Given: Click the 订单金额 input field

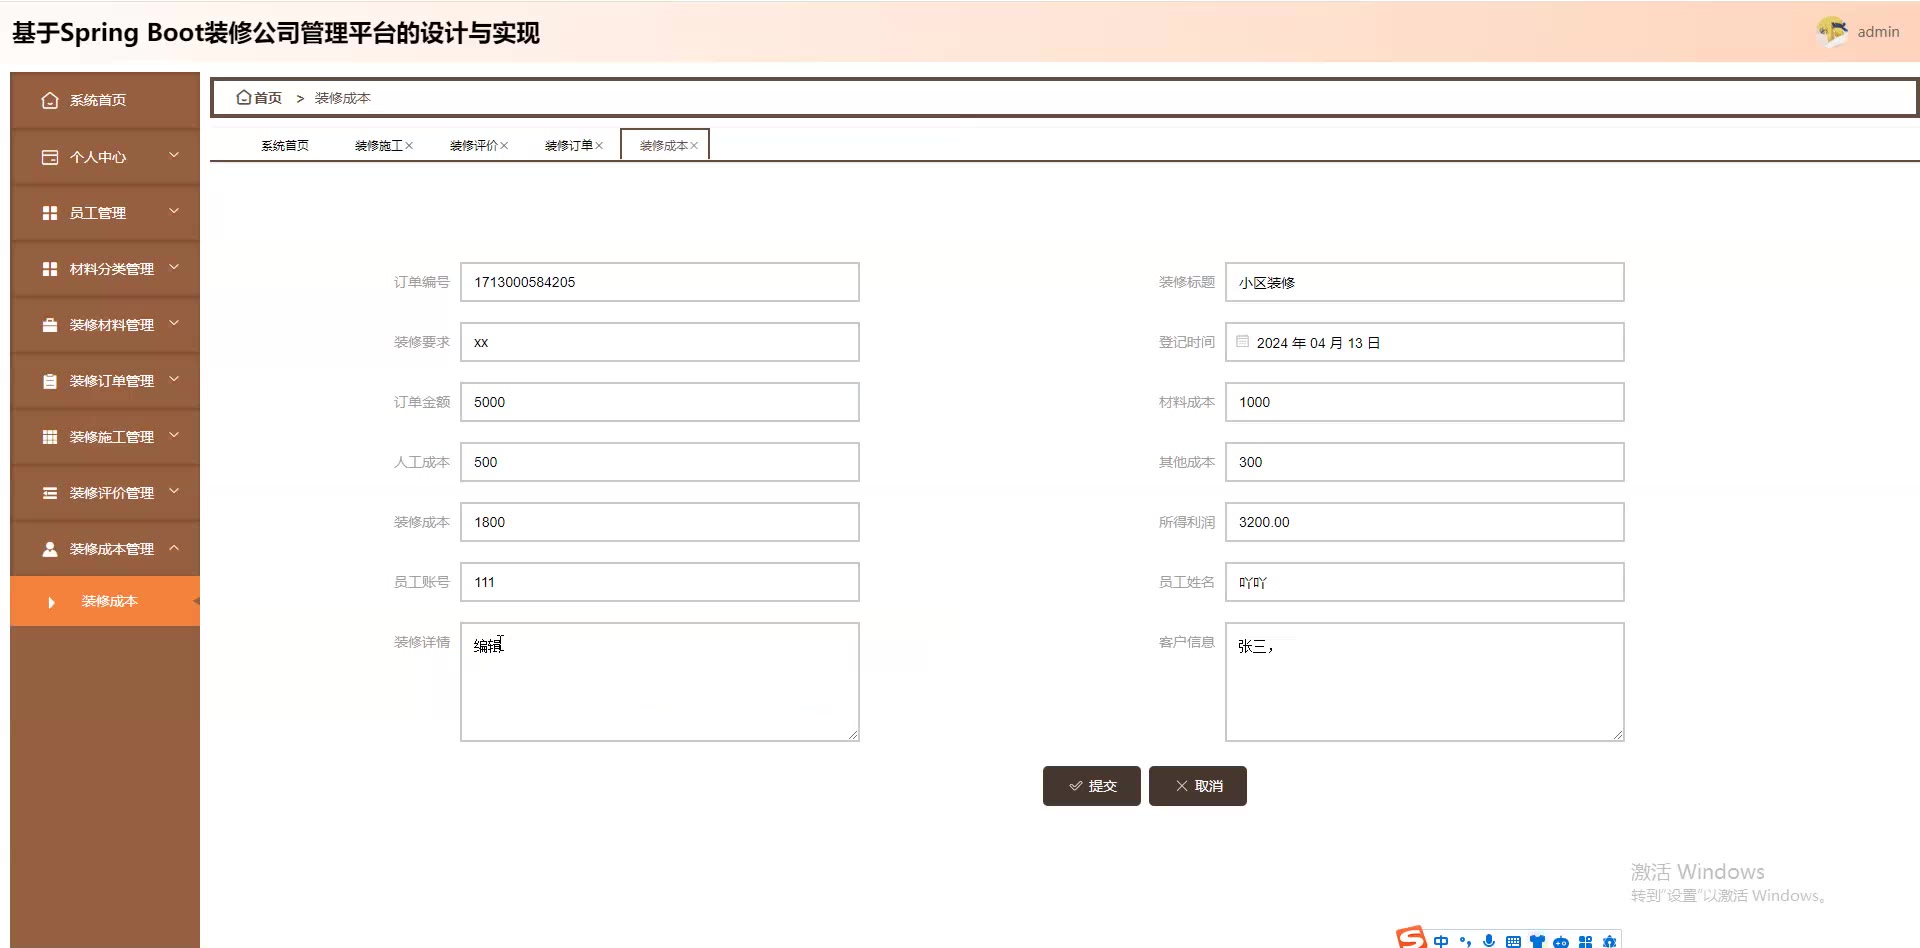Looking at the screenshot, I should 660,402.
